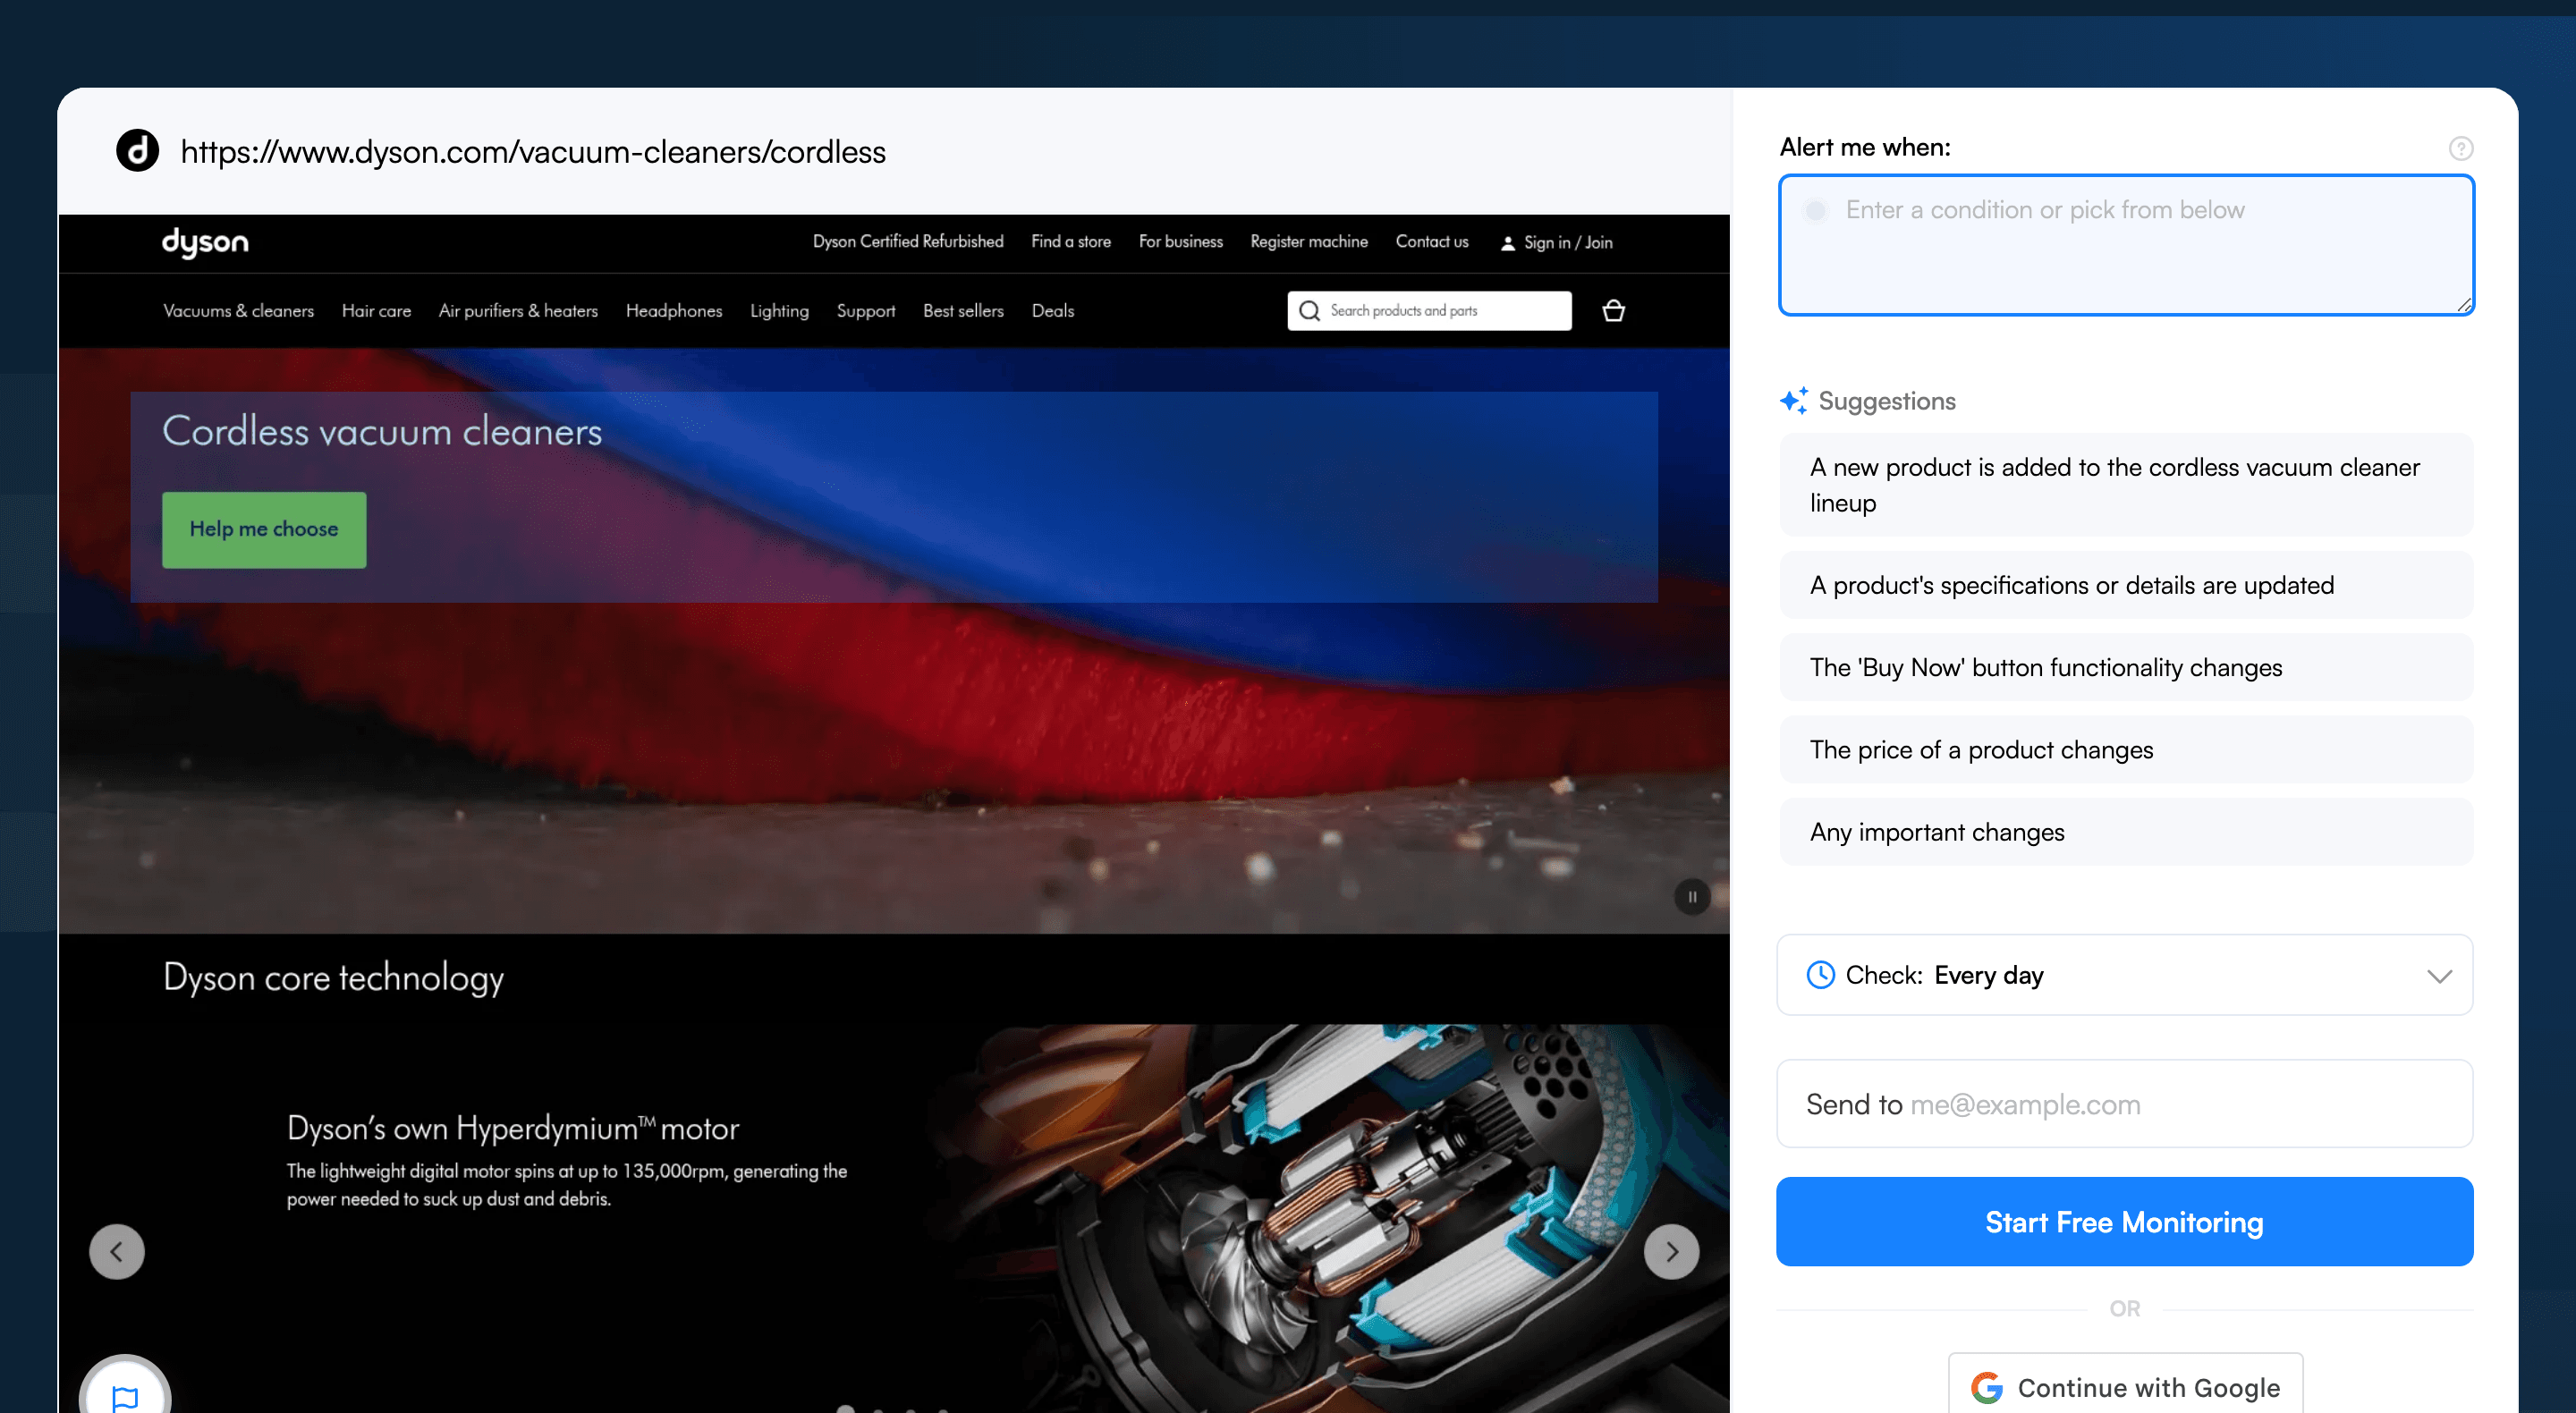Open Deals menu

click(1053, 311)
